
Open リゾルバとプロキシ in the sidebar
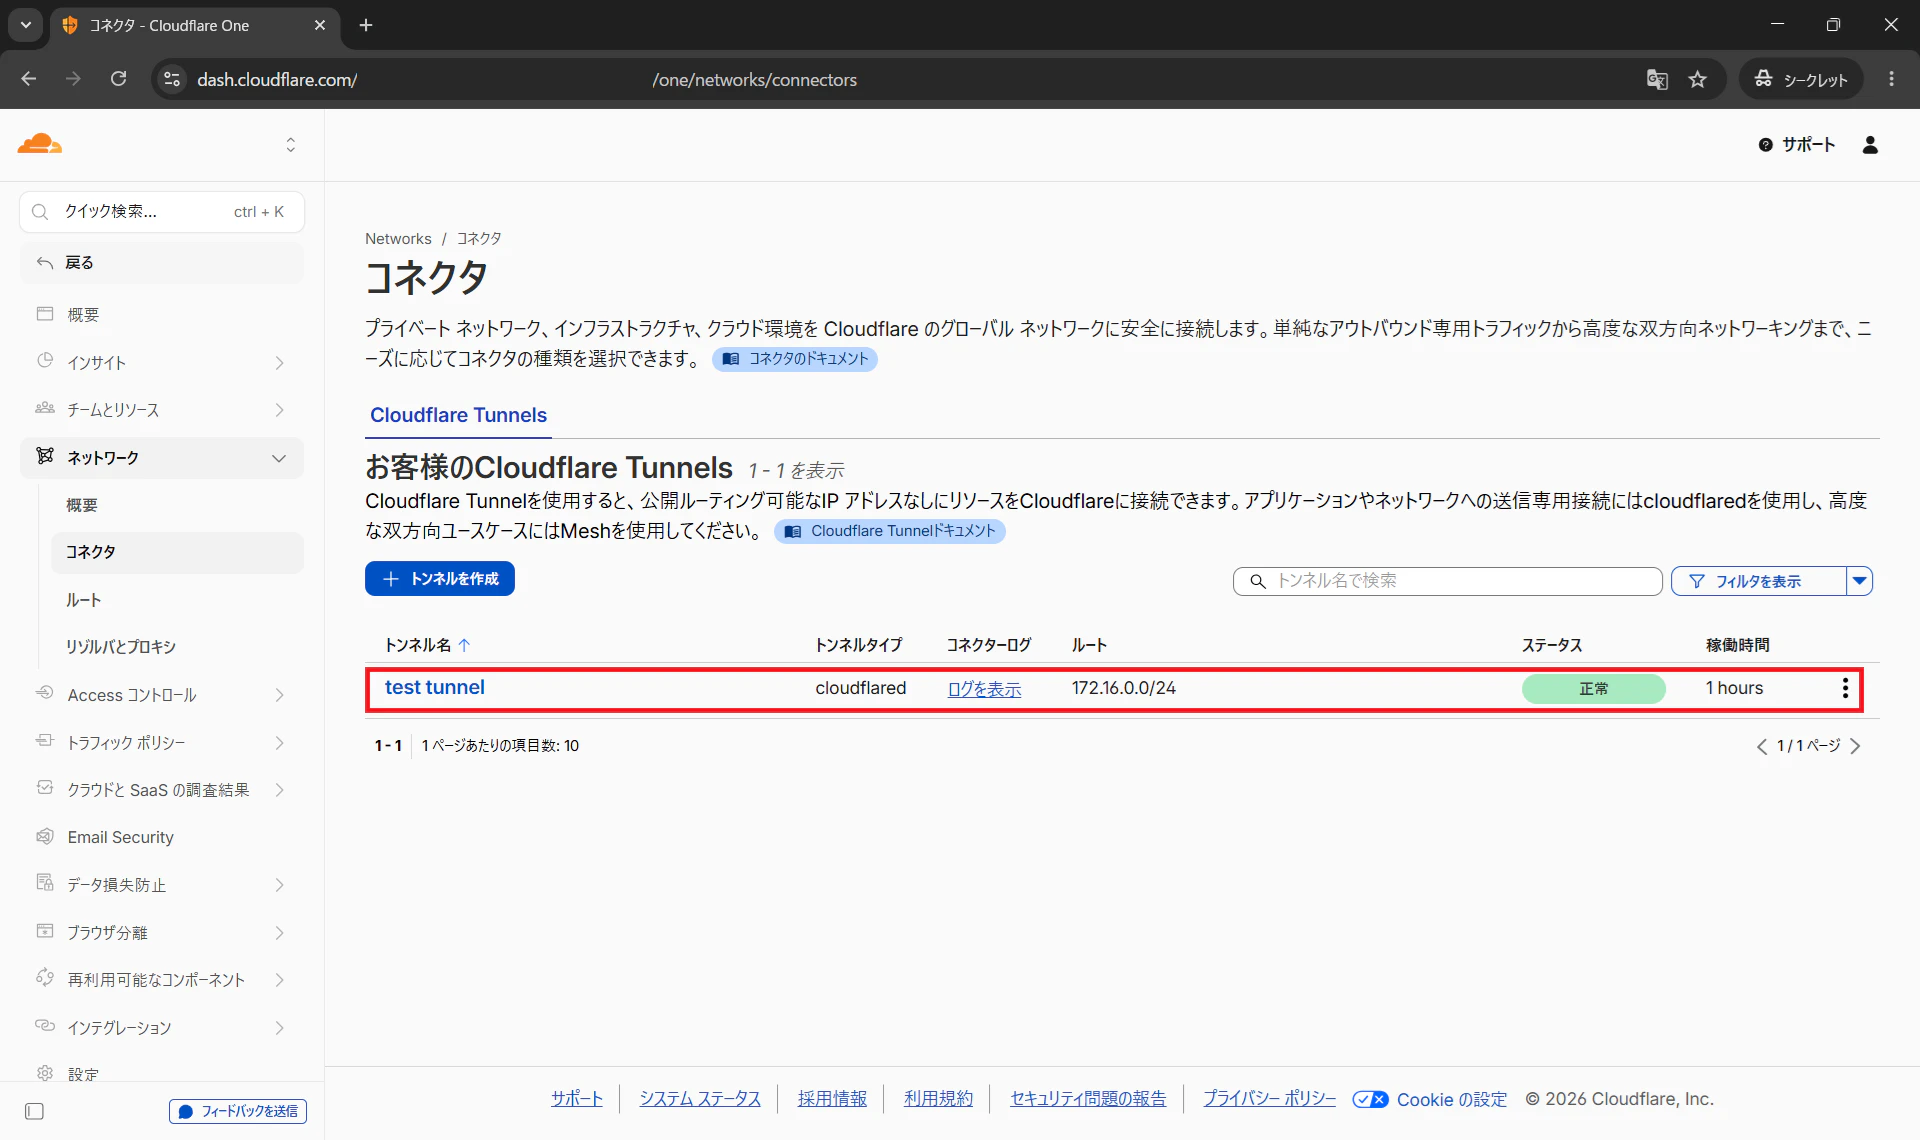(121, 647)
